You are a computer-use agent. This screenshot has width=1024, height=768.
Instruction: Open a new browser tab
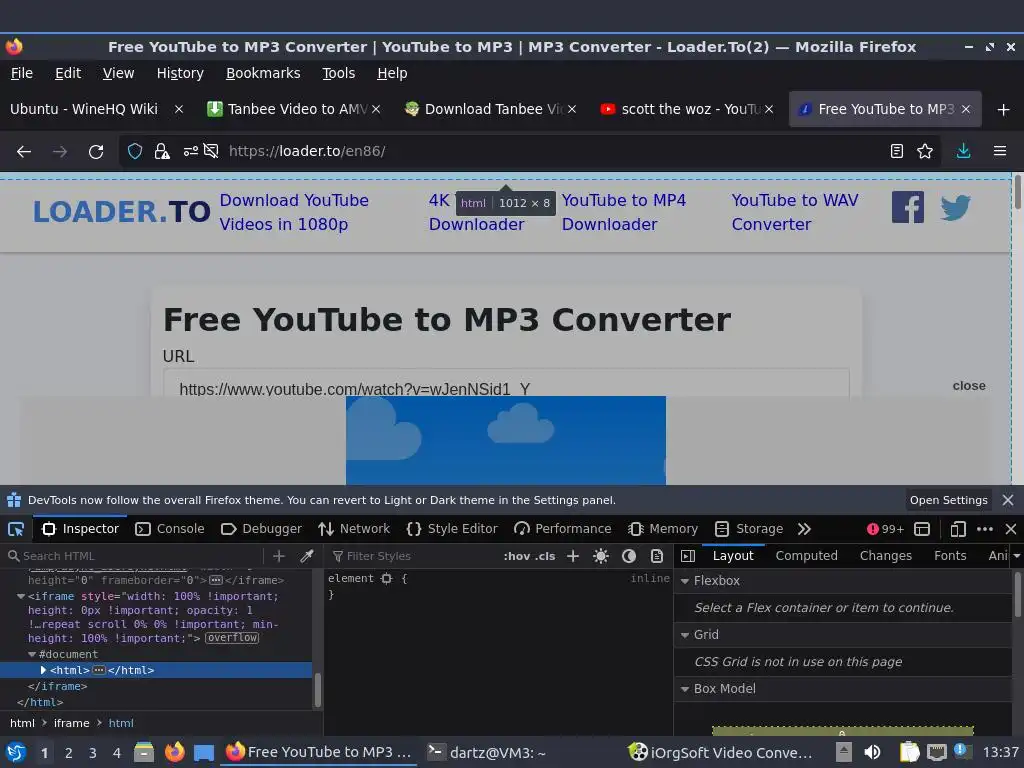click(1004, 110)
